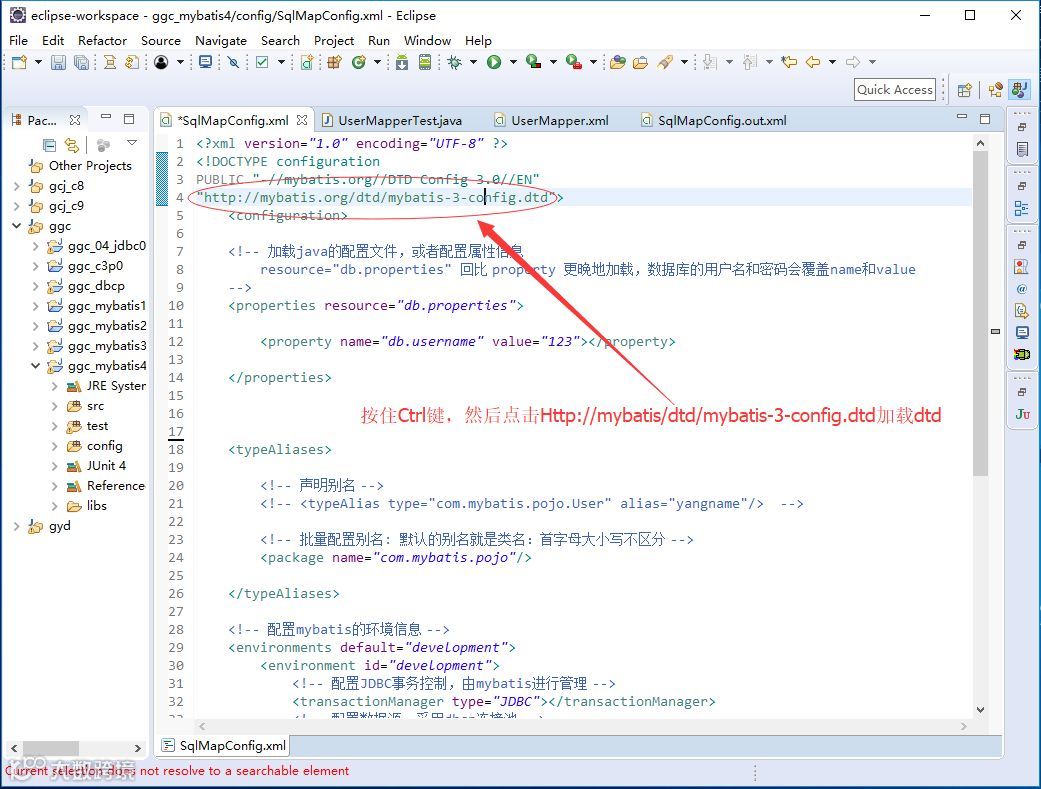Click the Last Edit Location icon
This screenshot has height=789, width=1041.
[x=789, y=62]
